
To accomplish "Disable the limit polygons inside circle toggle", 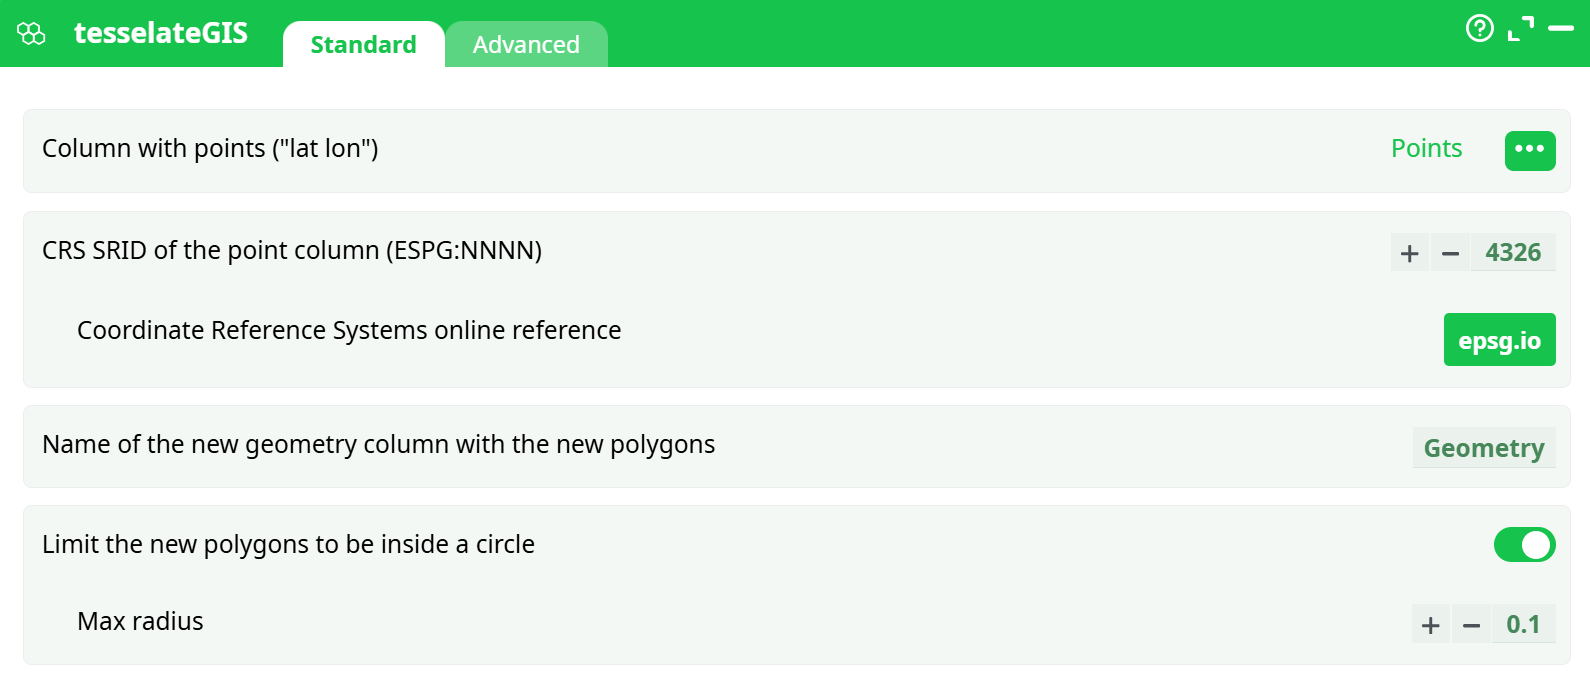I will pos(1524,545).
